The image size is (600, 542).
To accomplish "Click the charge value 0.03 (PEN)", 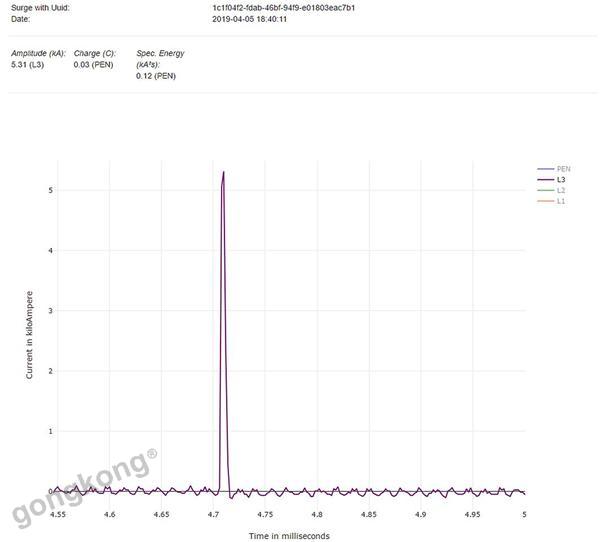I will (x=95, y=64).
